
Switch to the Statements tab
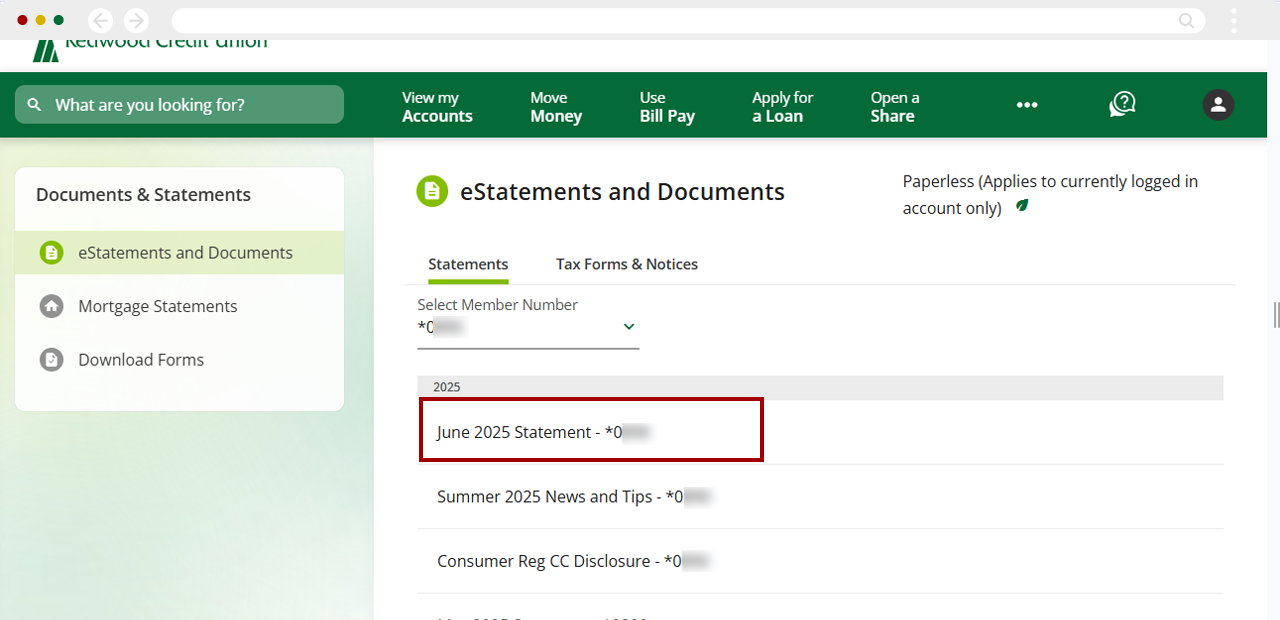click(468, 264)
